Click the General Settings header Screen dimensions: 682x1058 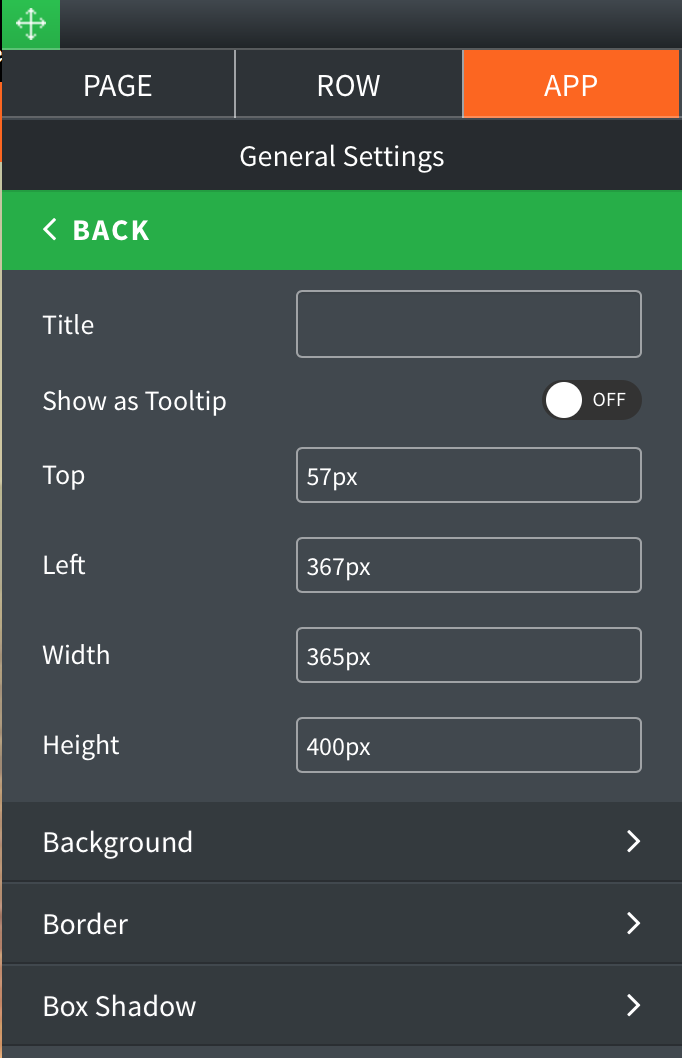pos(342,157)
